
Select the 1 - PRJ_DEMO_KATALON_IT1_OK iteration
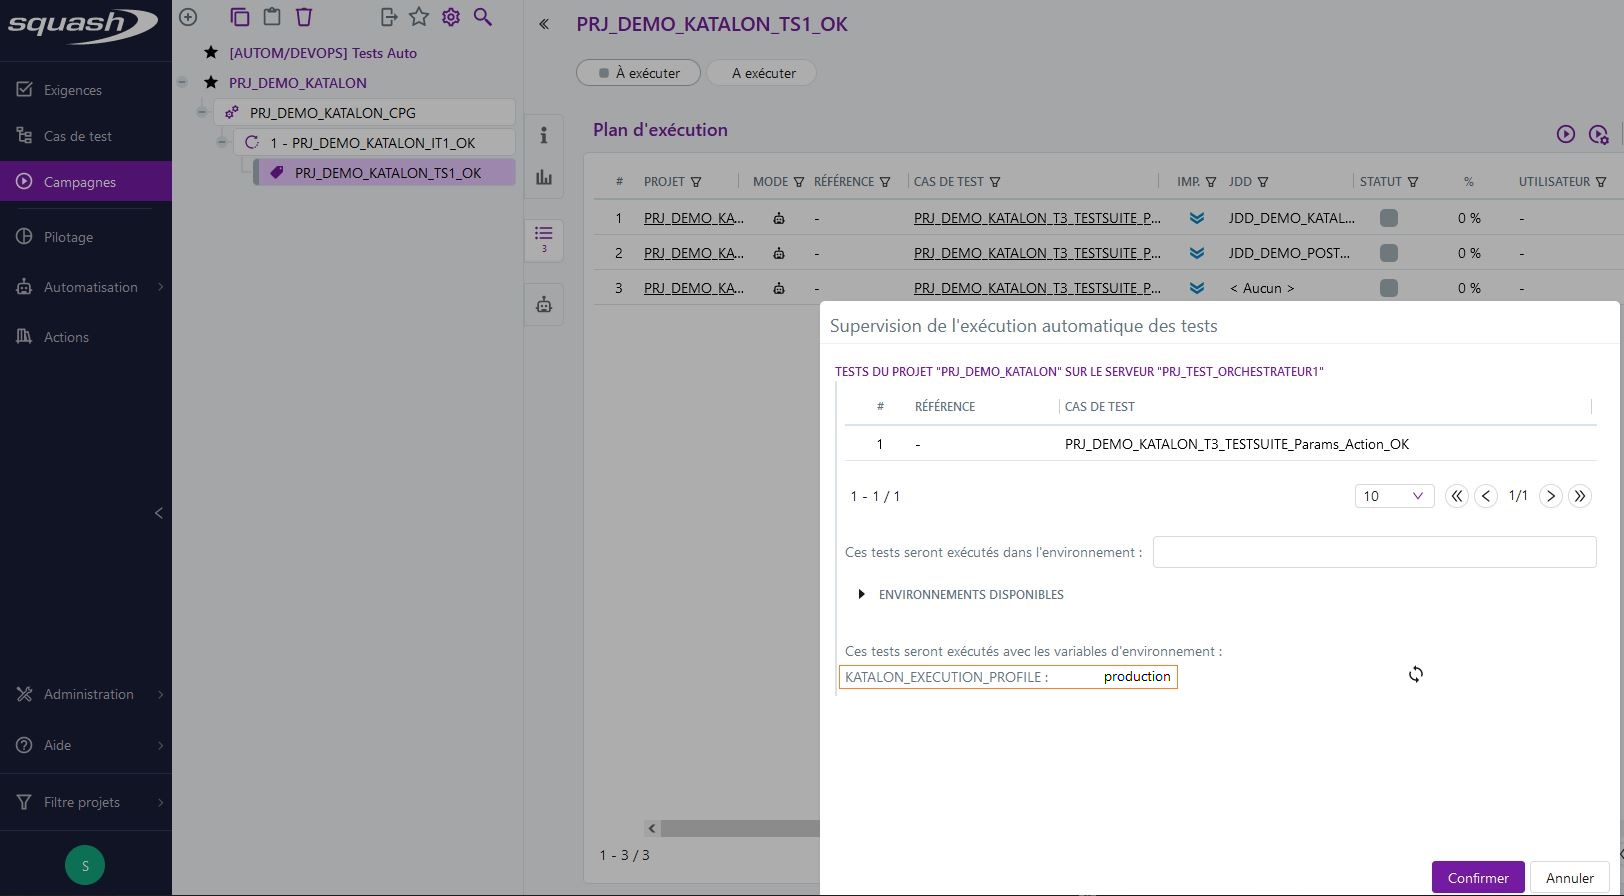click(372, 143)
